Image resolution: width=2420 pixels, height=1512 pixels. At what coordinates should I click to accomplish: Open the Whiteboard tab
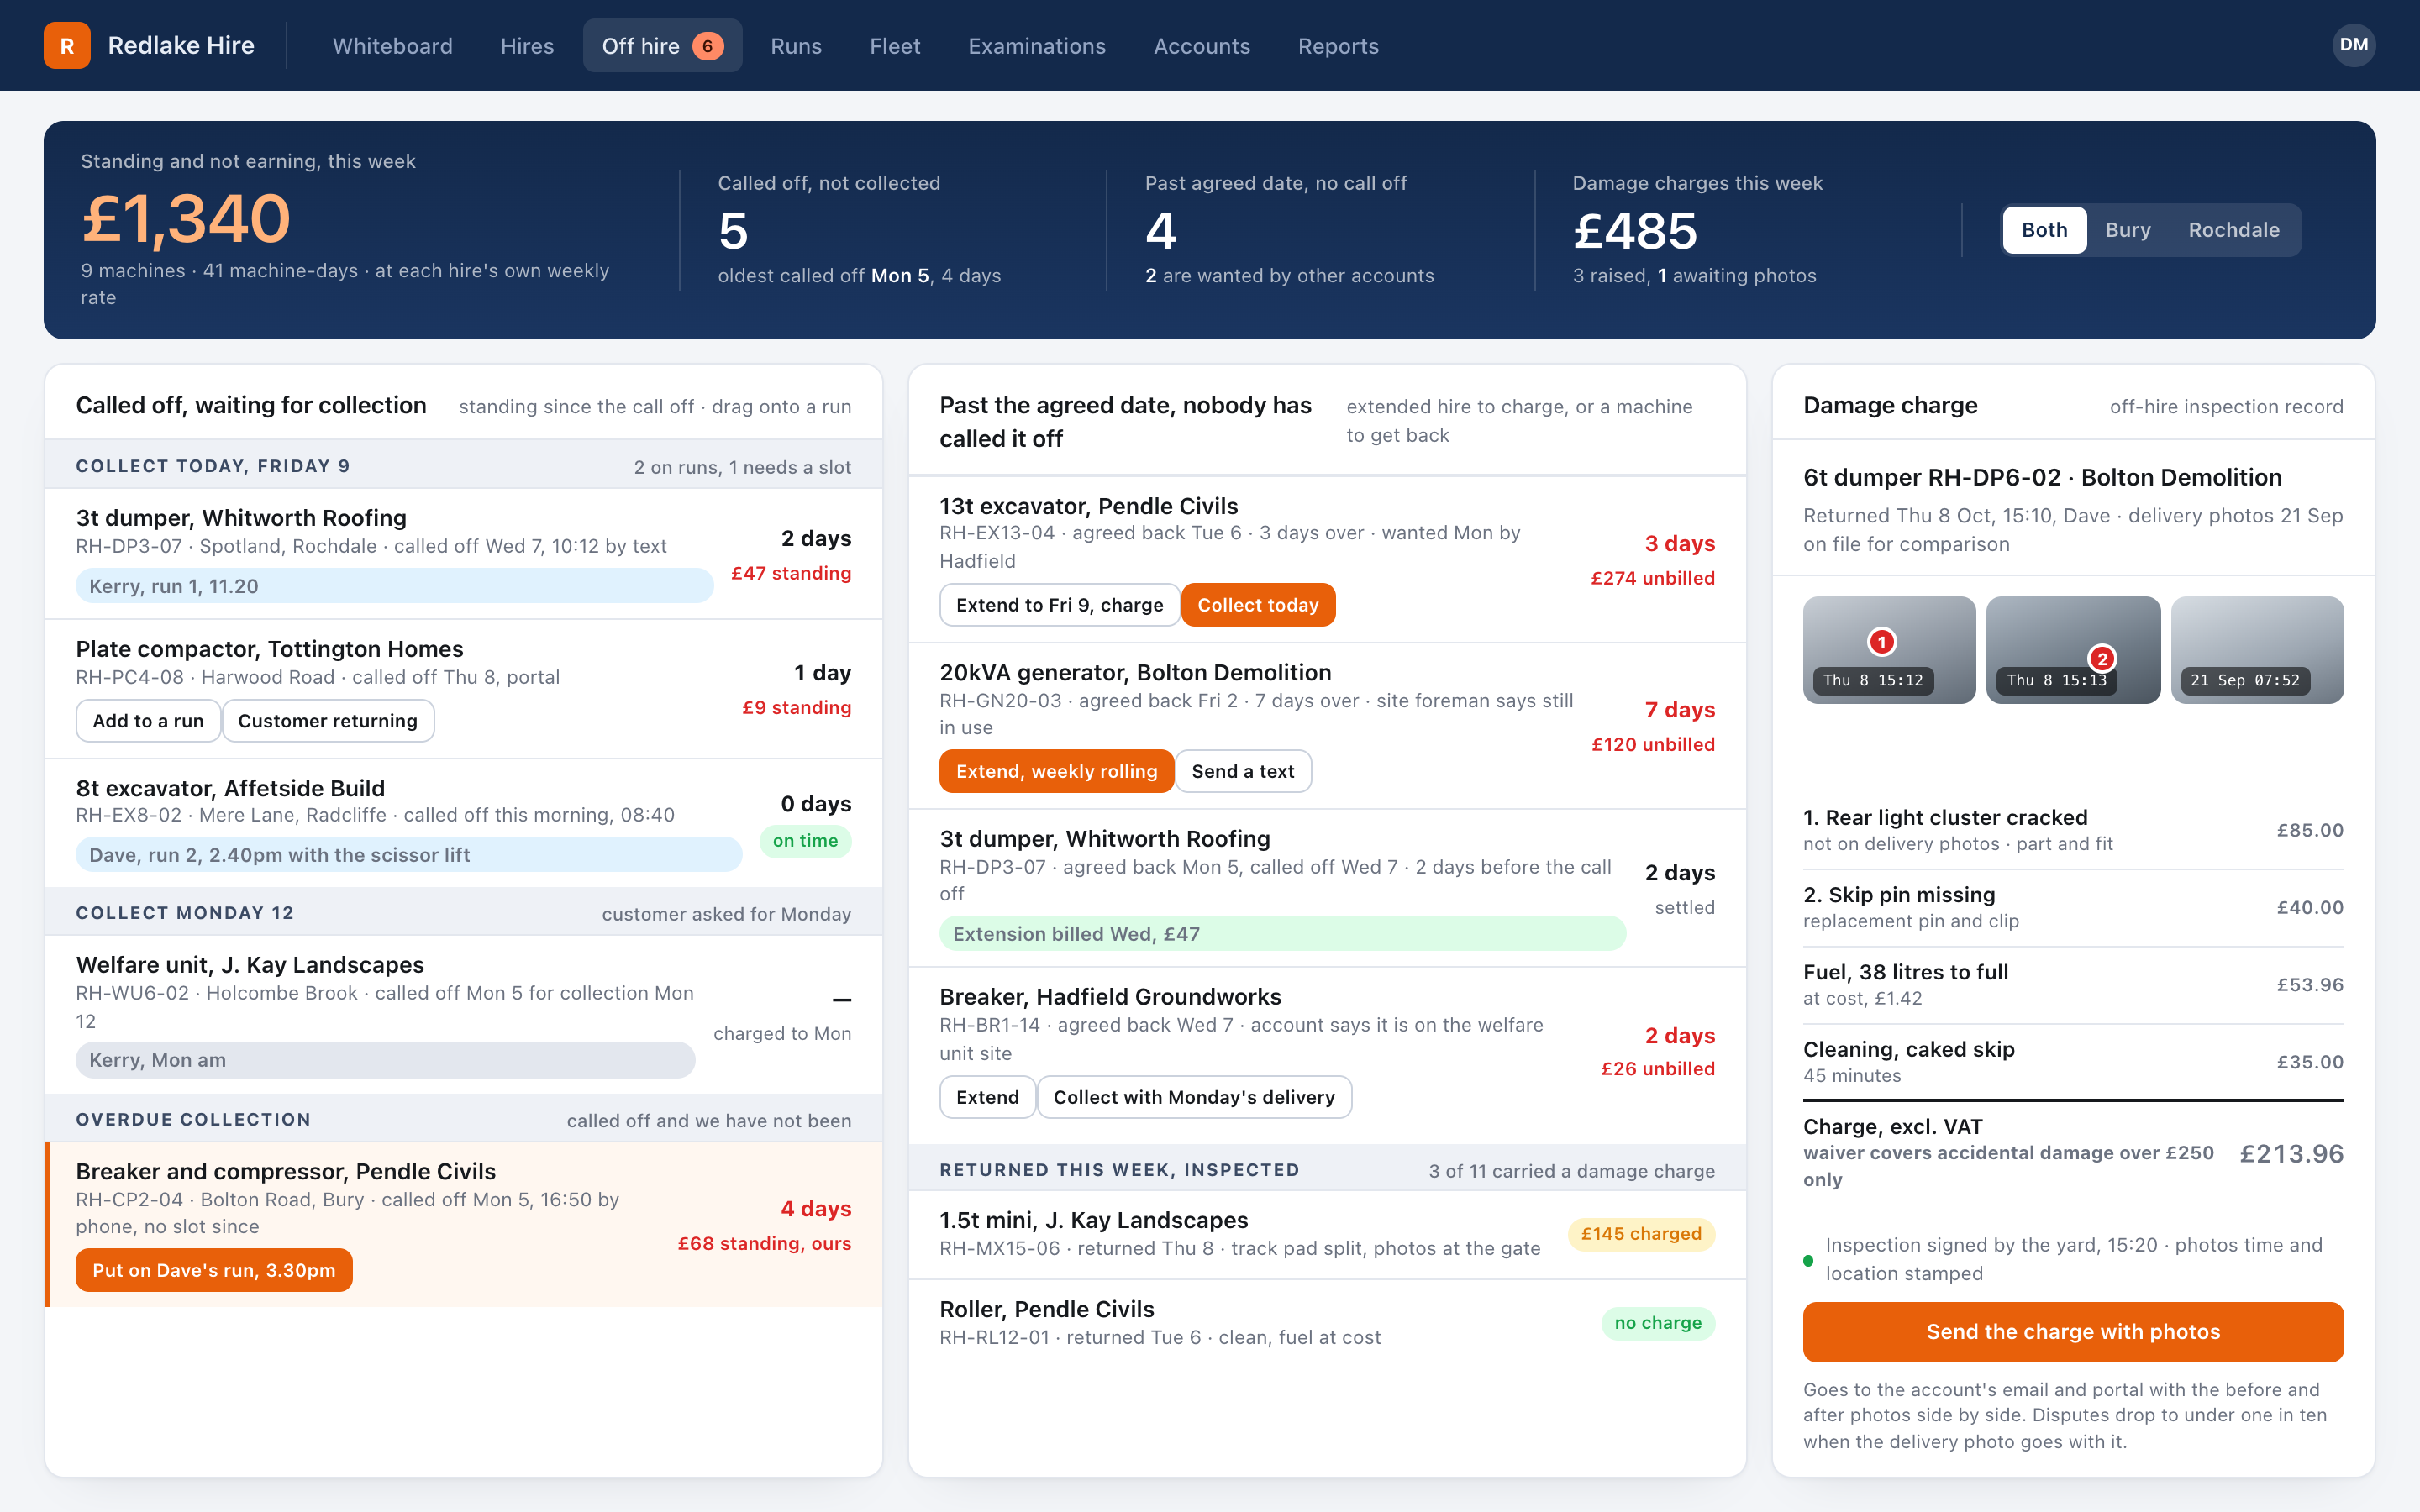tap(392, 46)
